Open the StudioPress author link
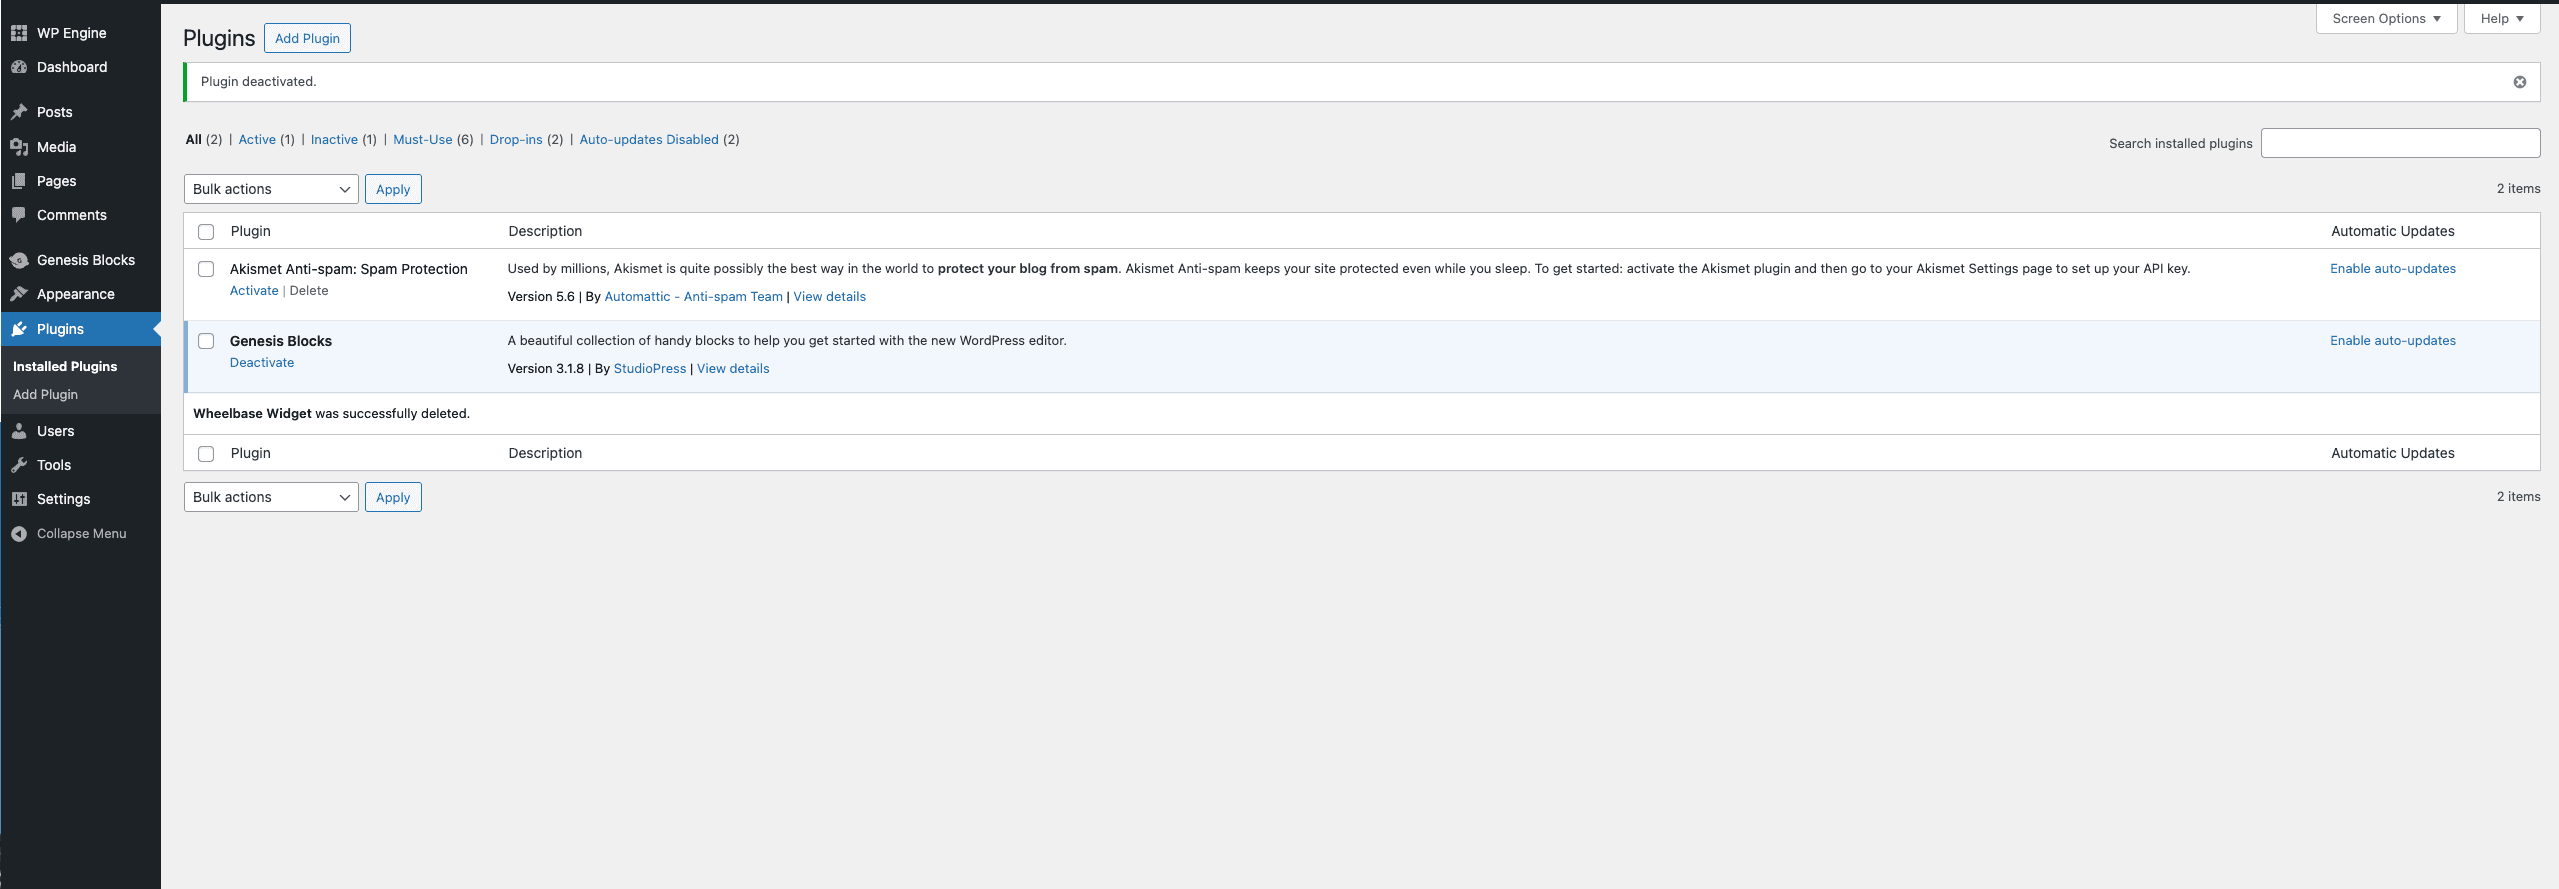Screen dimensions: 2559x889 coord(650,369)
